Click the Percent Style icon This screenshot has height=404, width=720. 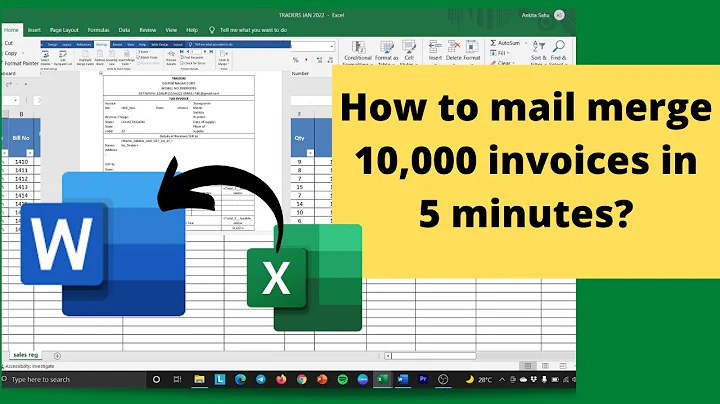click(295, 60)
